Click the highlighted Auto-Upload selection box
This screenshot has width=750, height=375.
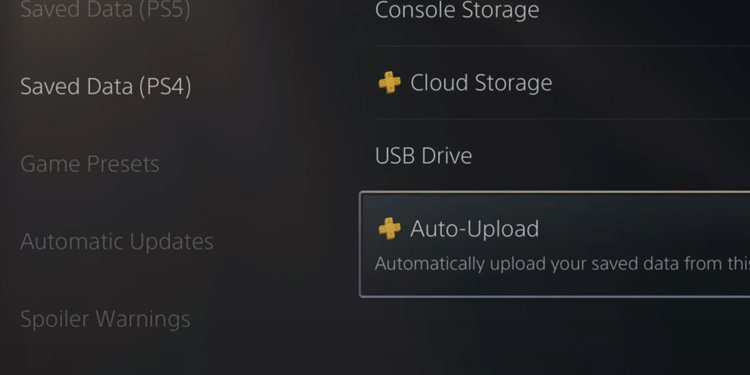pyautogui.click(x=555, y=244)
